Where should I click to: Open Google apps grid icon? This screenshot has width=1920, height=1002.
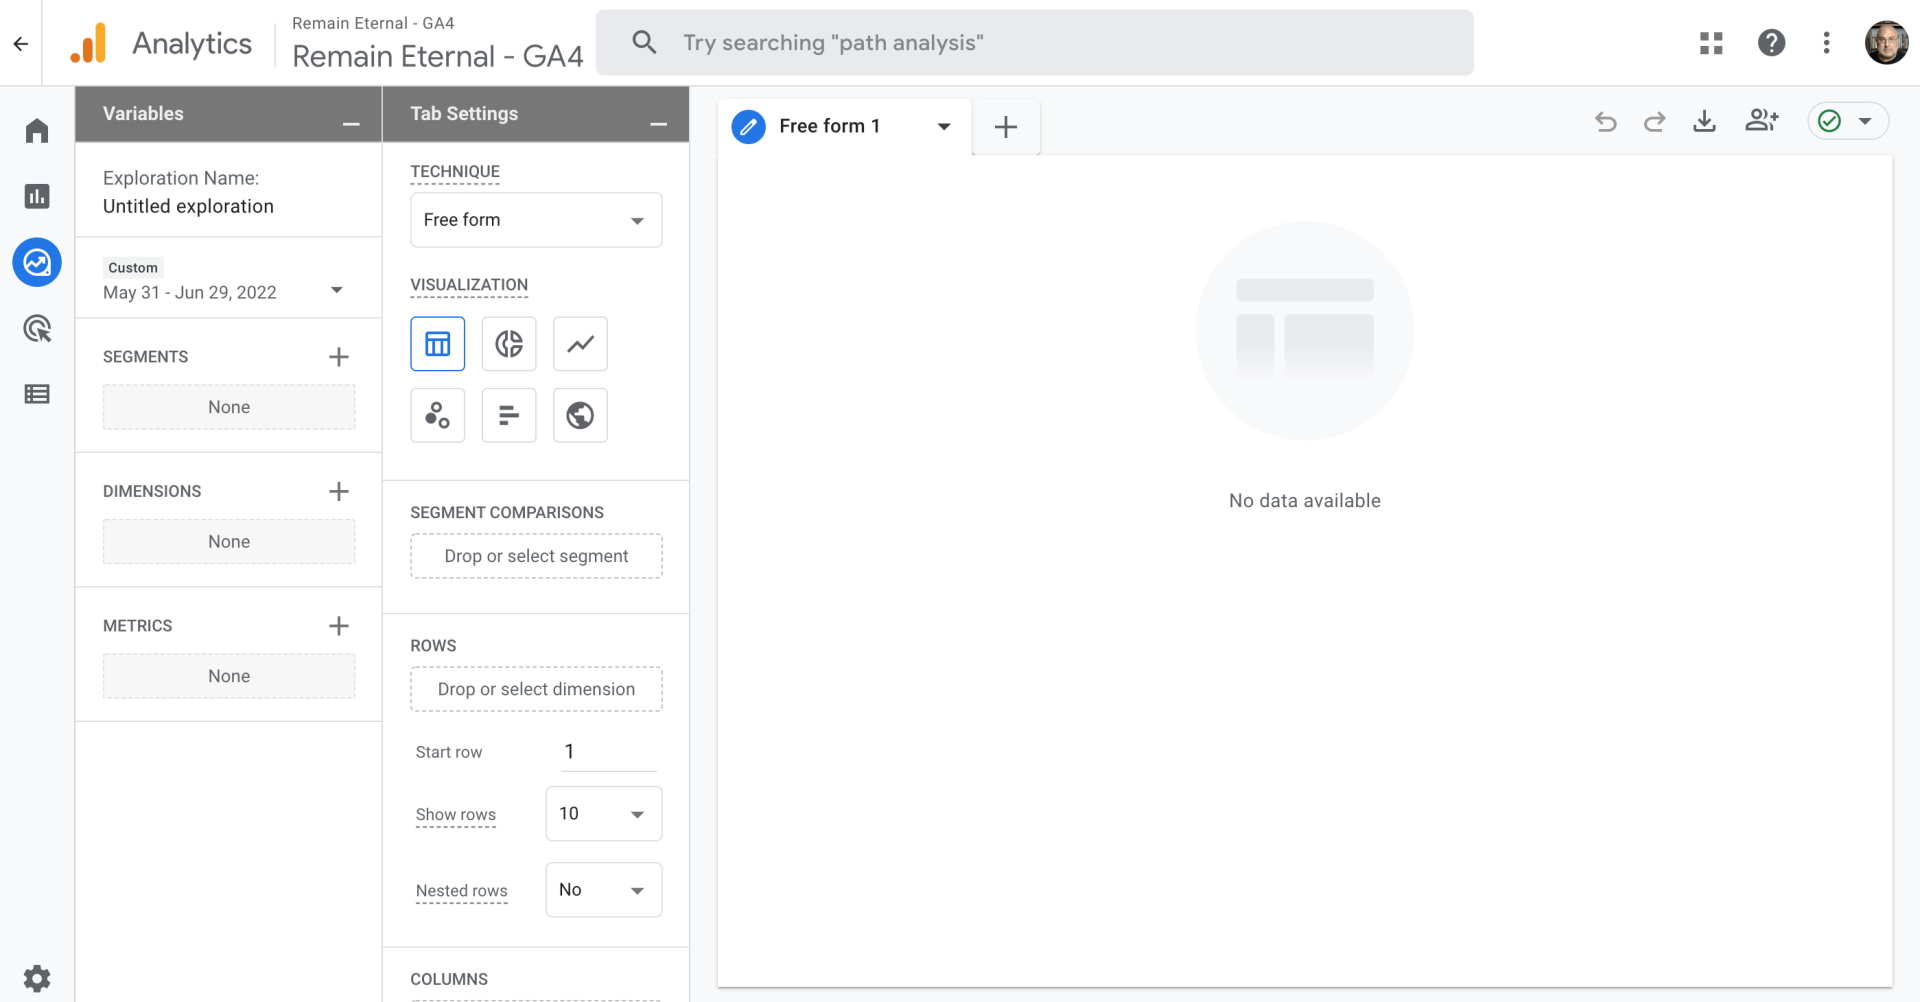(x=1711, y=43)
